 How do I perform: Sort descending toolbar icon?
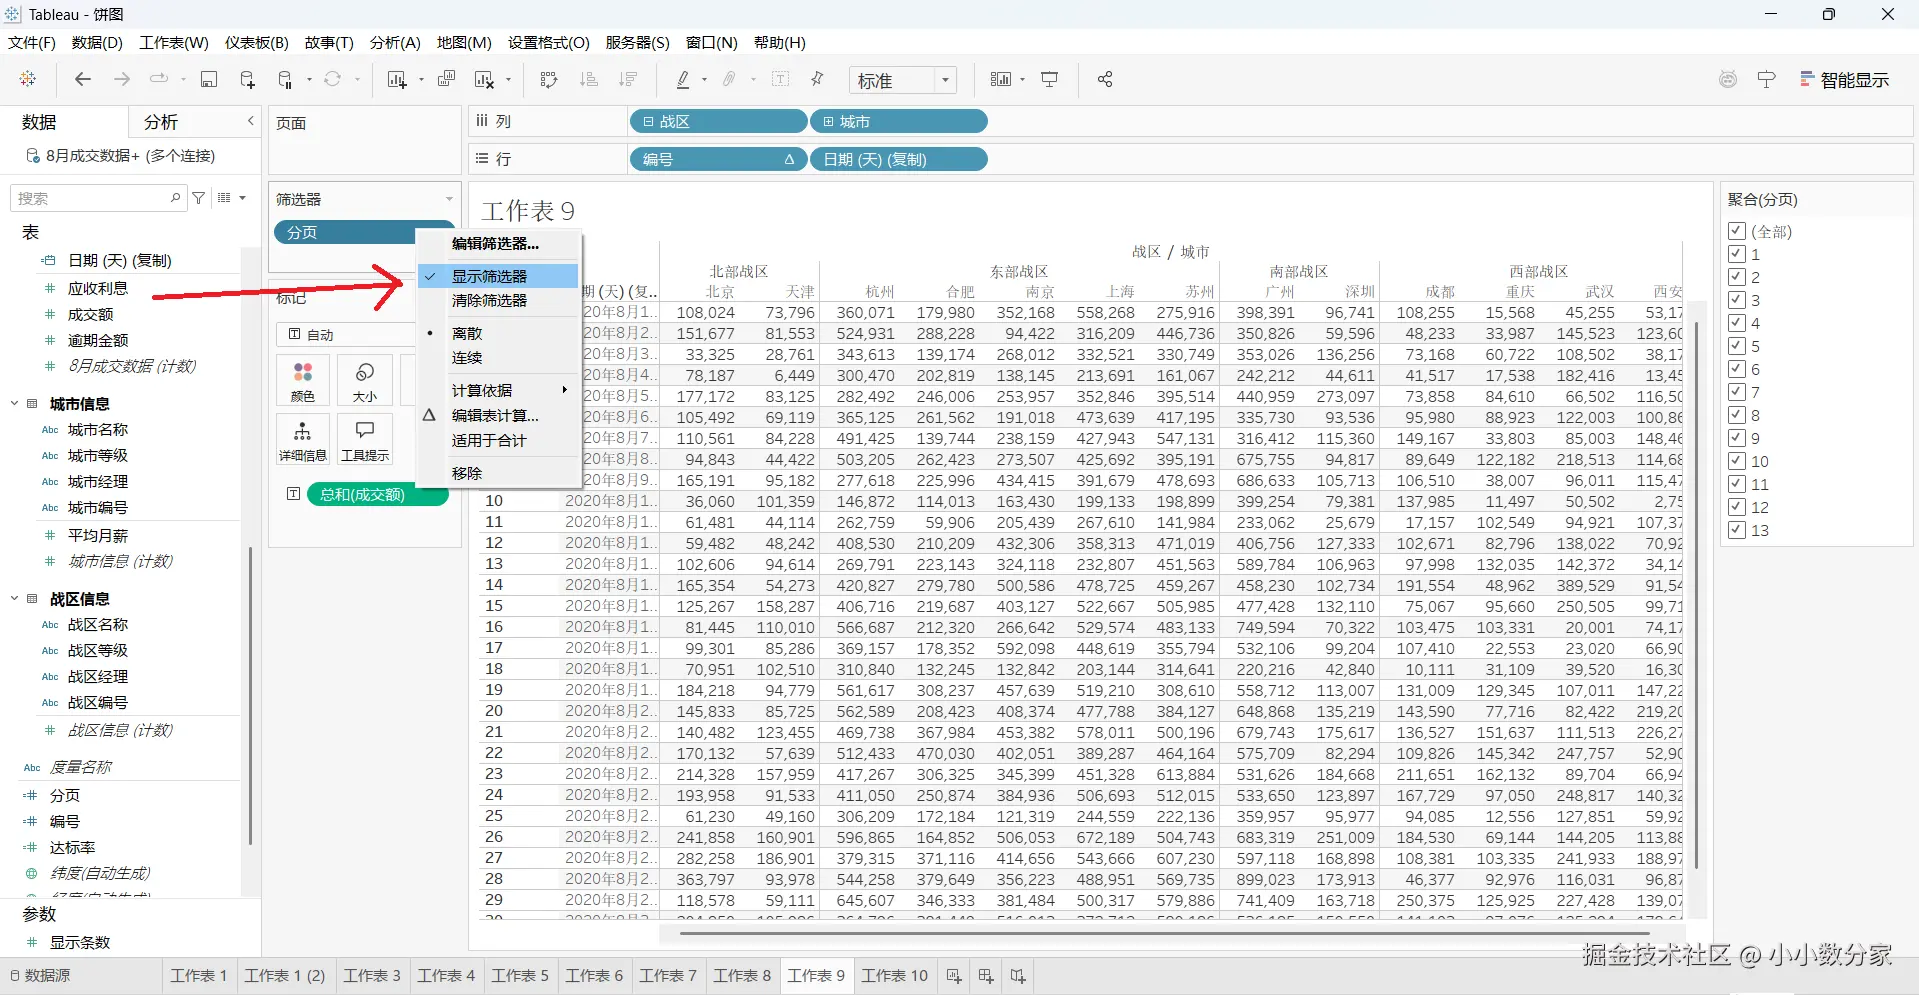click(x=628, y=79)
